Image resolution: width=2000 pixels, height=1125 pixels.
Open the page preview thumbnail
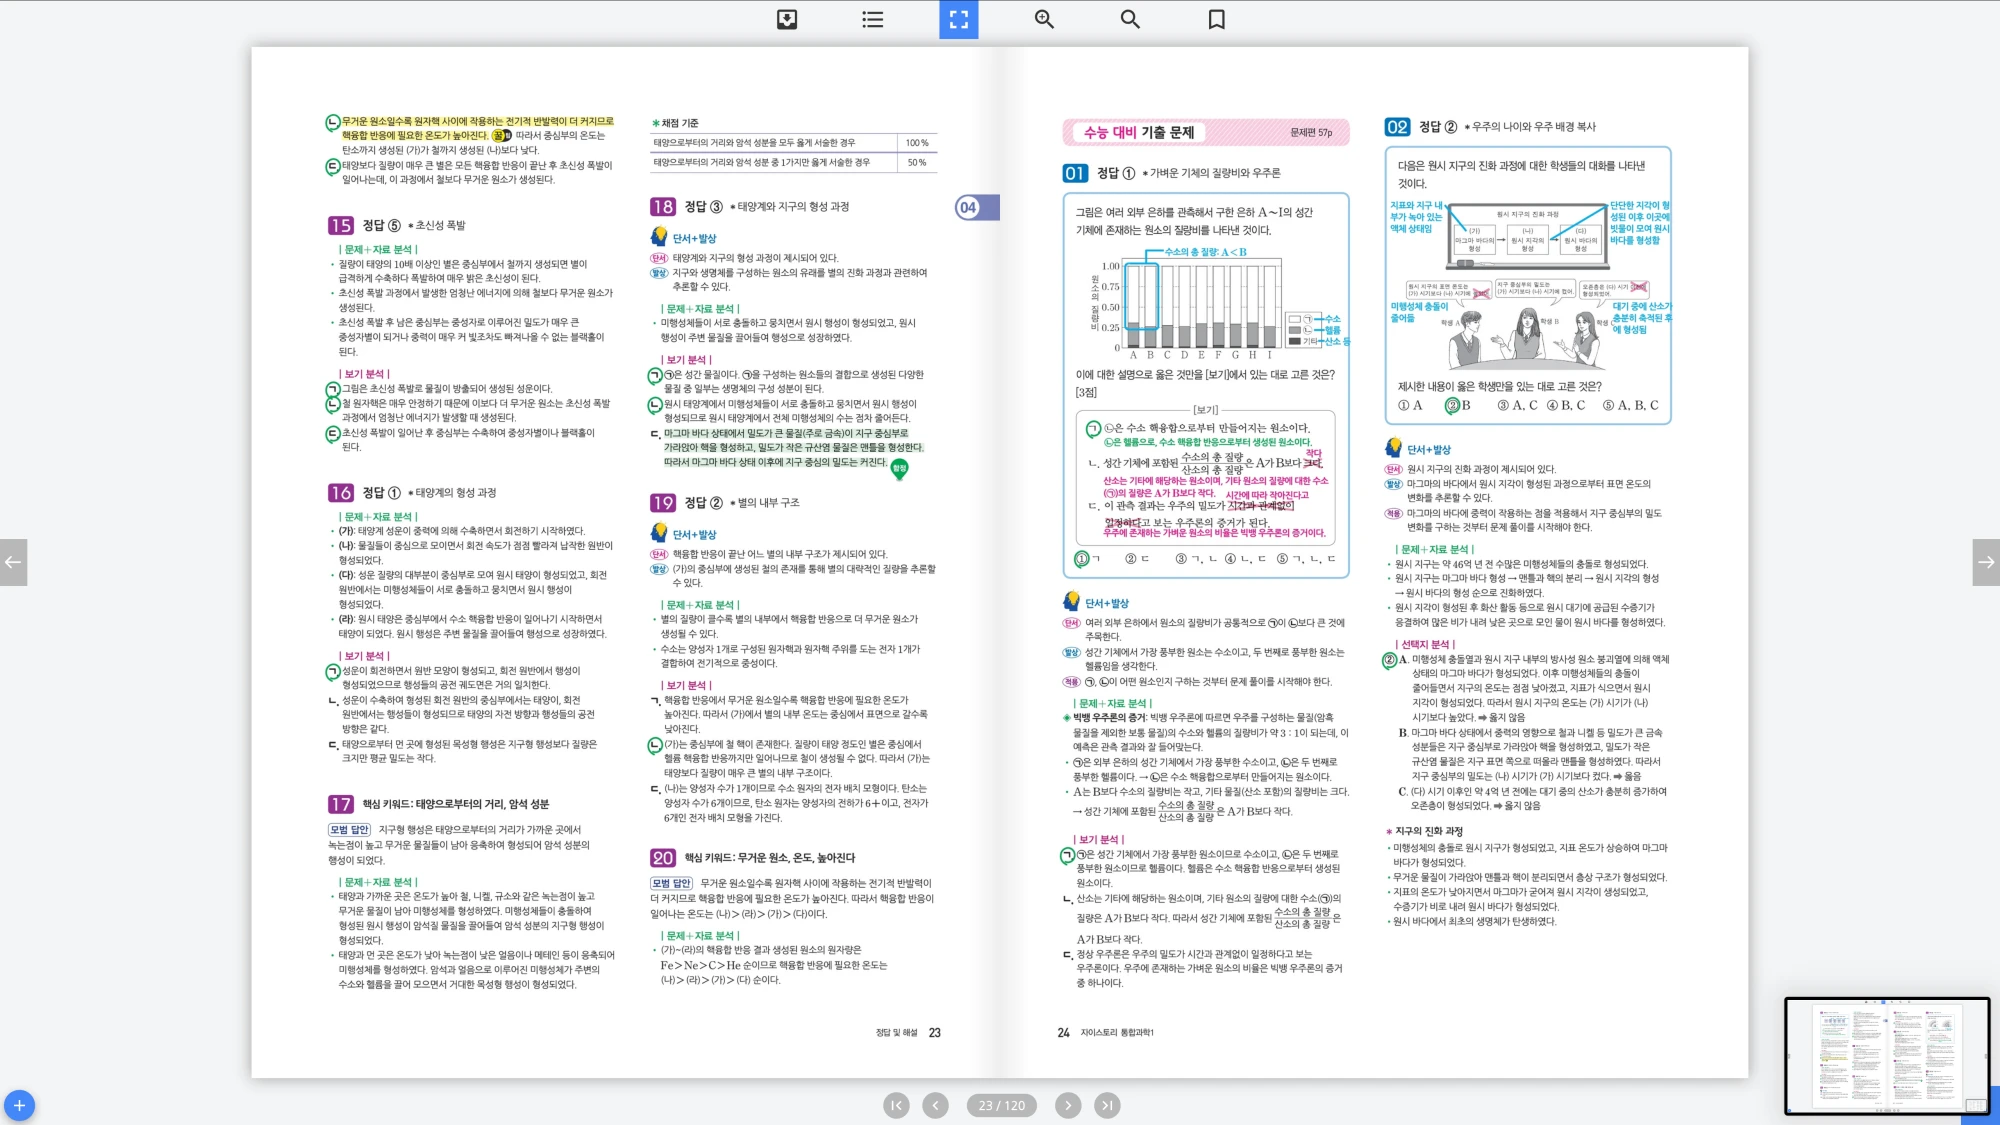coord(1886,1055)
